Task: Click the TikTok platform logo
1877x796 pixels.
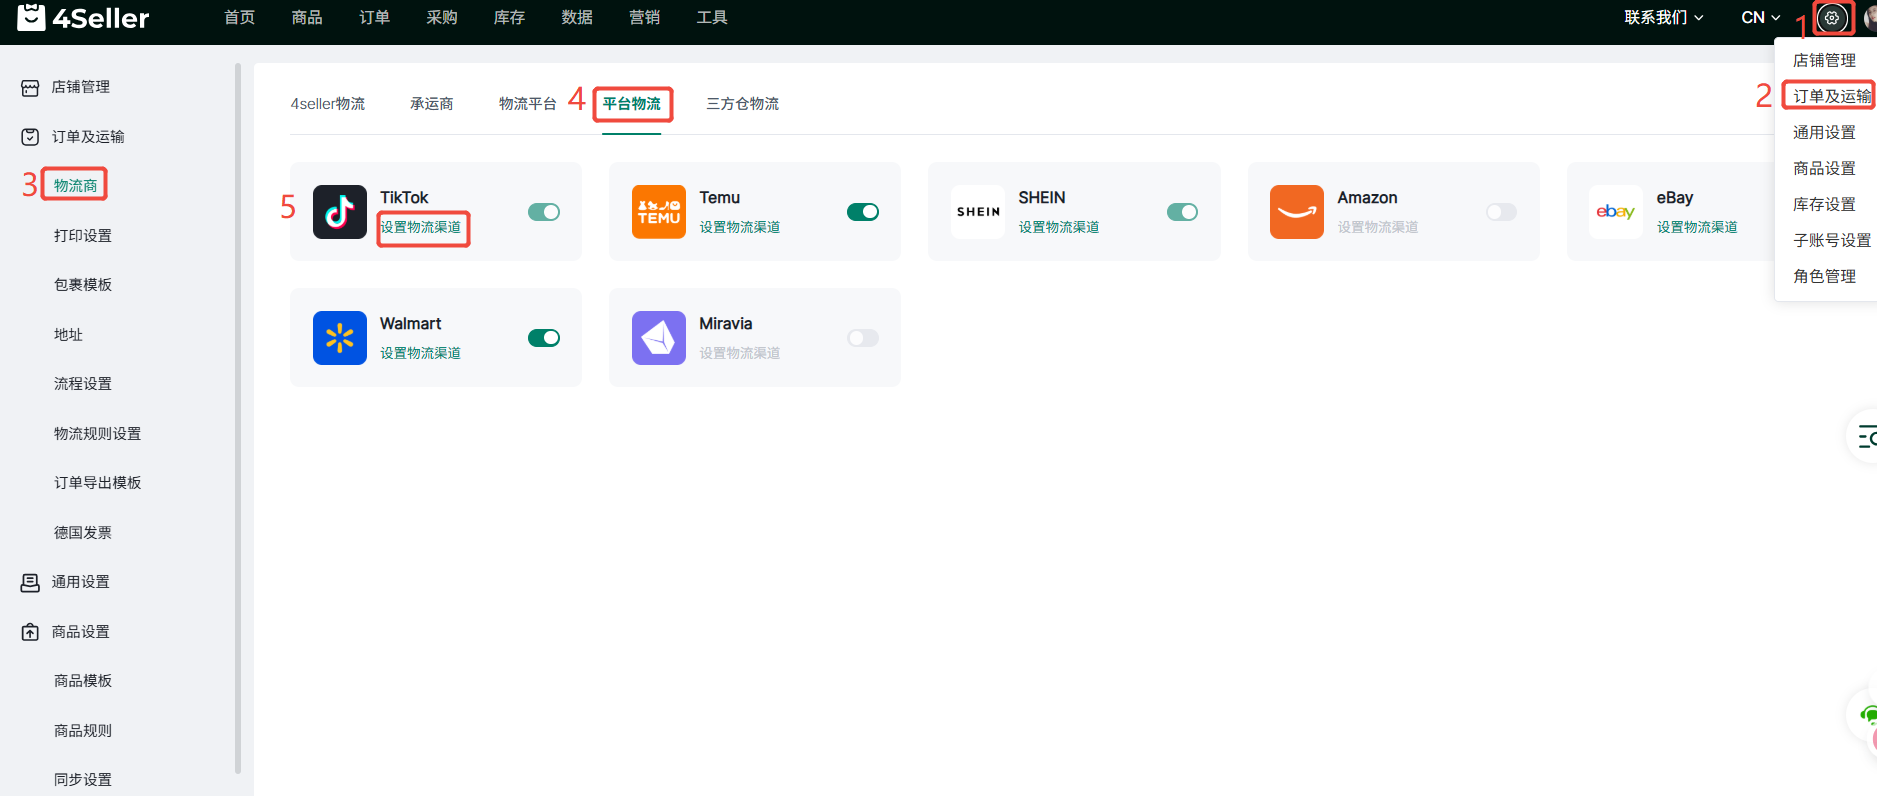Action: [x=340, y=212]
